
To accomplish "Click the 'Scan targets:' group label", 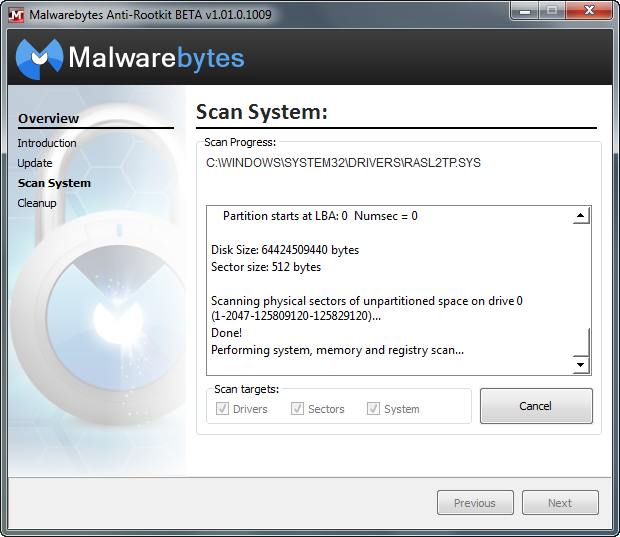I will point(247,389).
